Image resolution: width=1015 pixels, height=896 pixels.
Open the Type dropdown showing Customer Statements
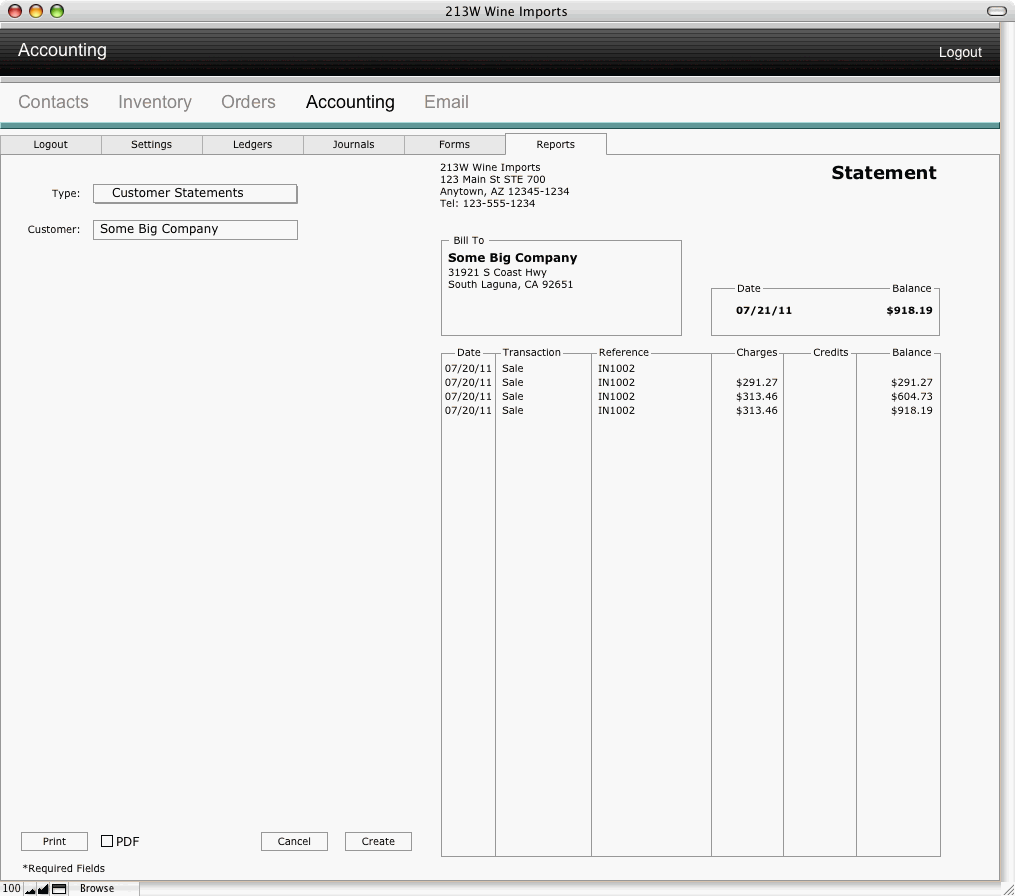coord(195,193)
